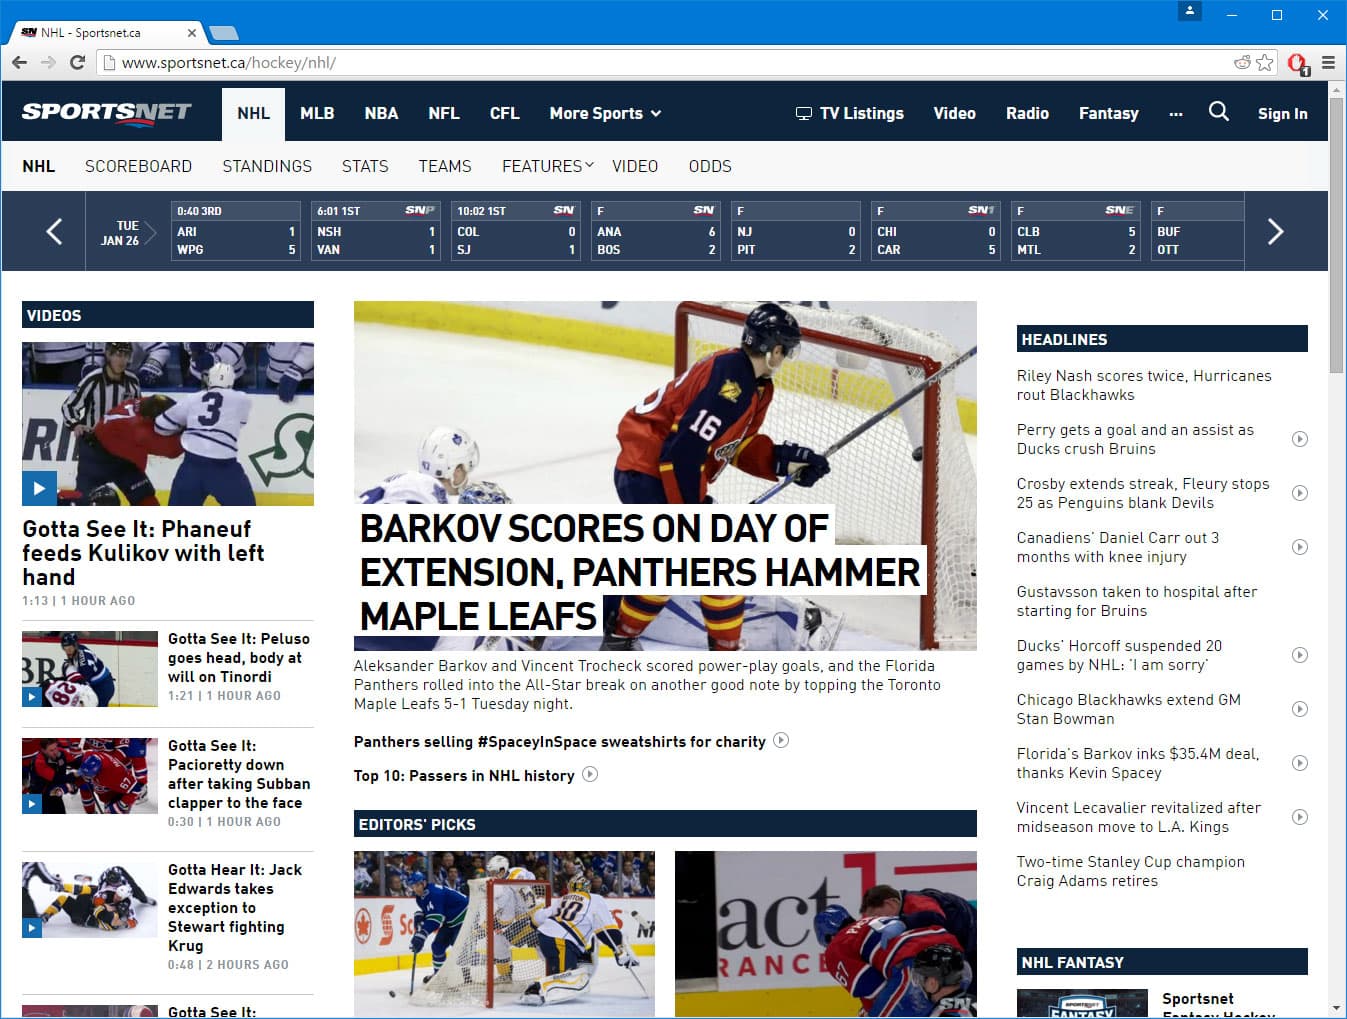Open the STATS page

click(x=365, y=166)
